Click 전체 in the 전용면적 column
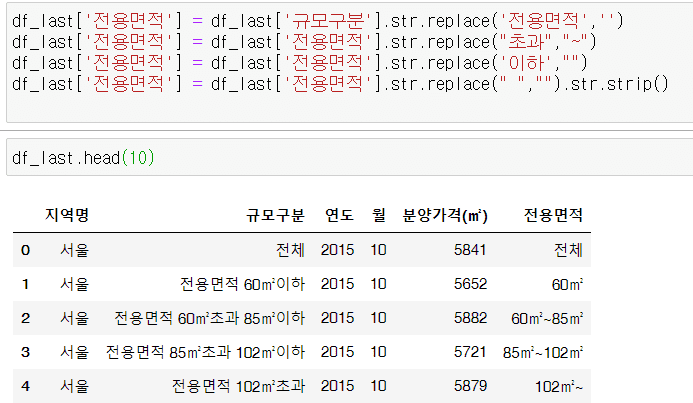Screen dimensions: 693x403 tap(568, 250)
